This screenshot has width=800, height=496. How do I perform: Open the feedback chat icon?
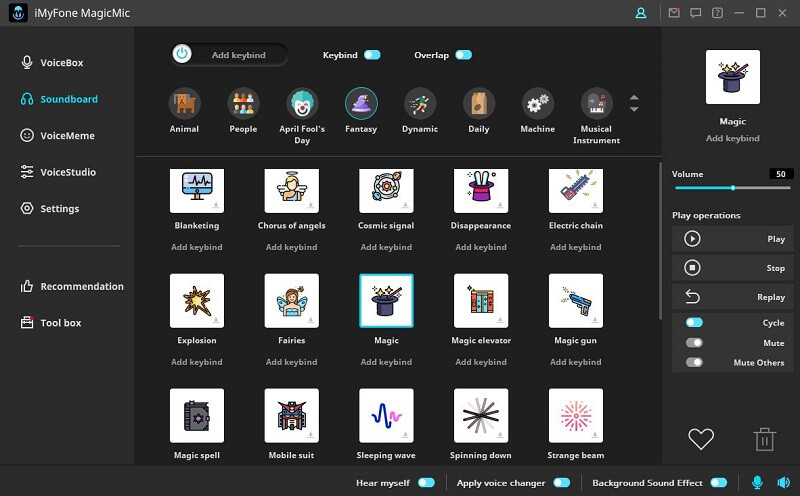pos(695,13)
